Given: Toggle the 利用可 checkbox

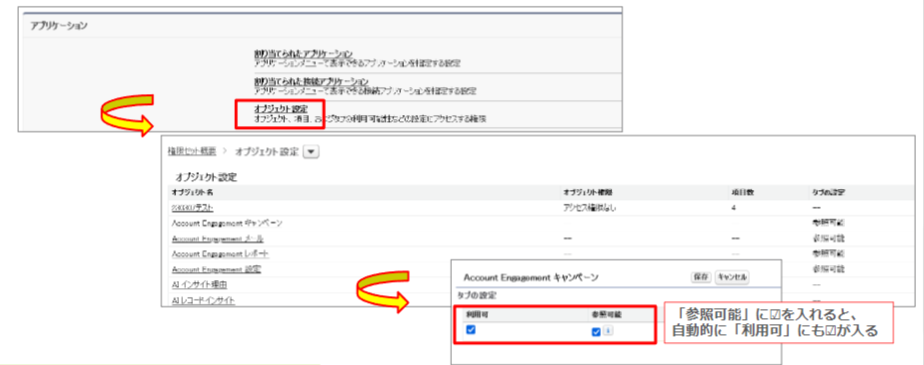Looking at the screenshot, I should tap(470, 330).
